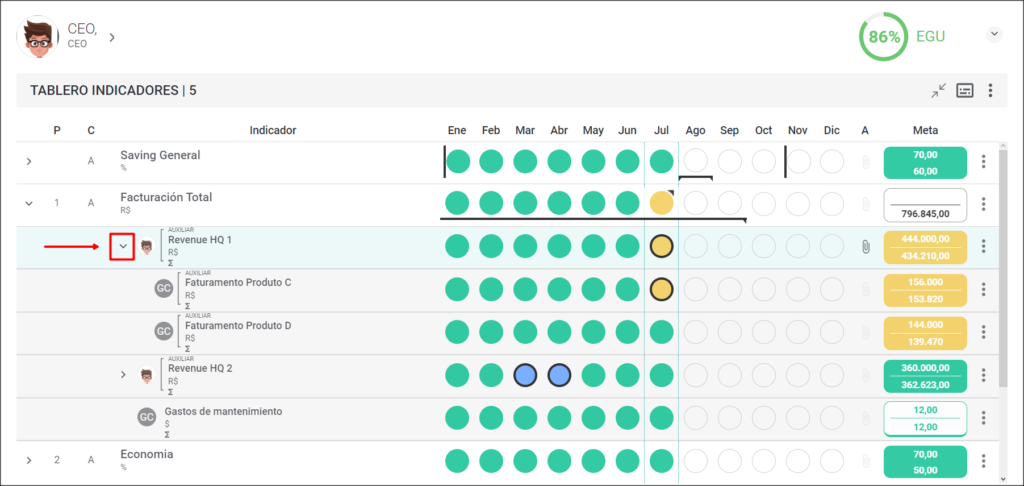The width and height of the screenshot is (1024, 486).
Task: Open the dropdown chevron beside EGU
Action: point(994,35)
